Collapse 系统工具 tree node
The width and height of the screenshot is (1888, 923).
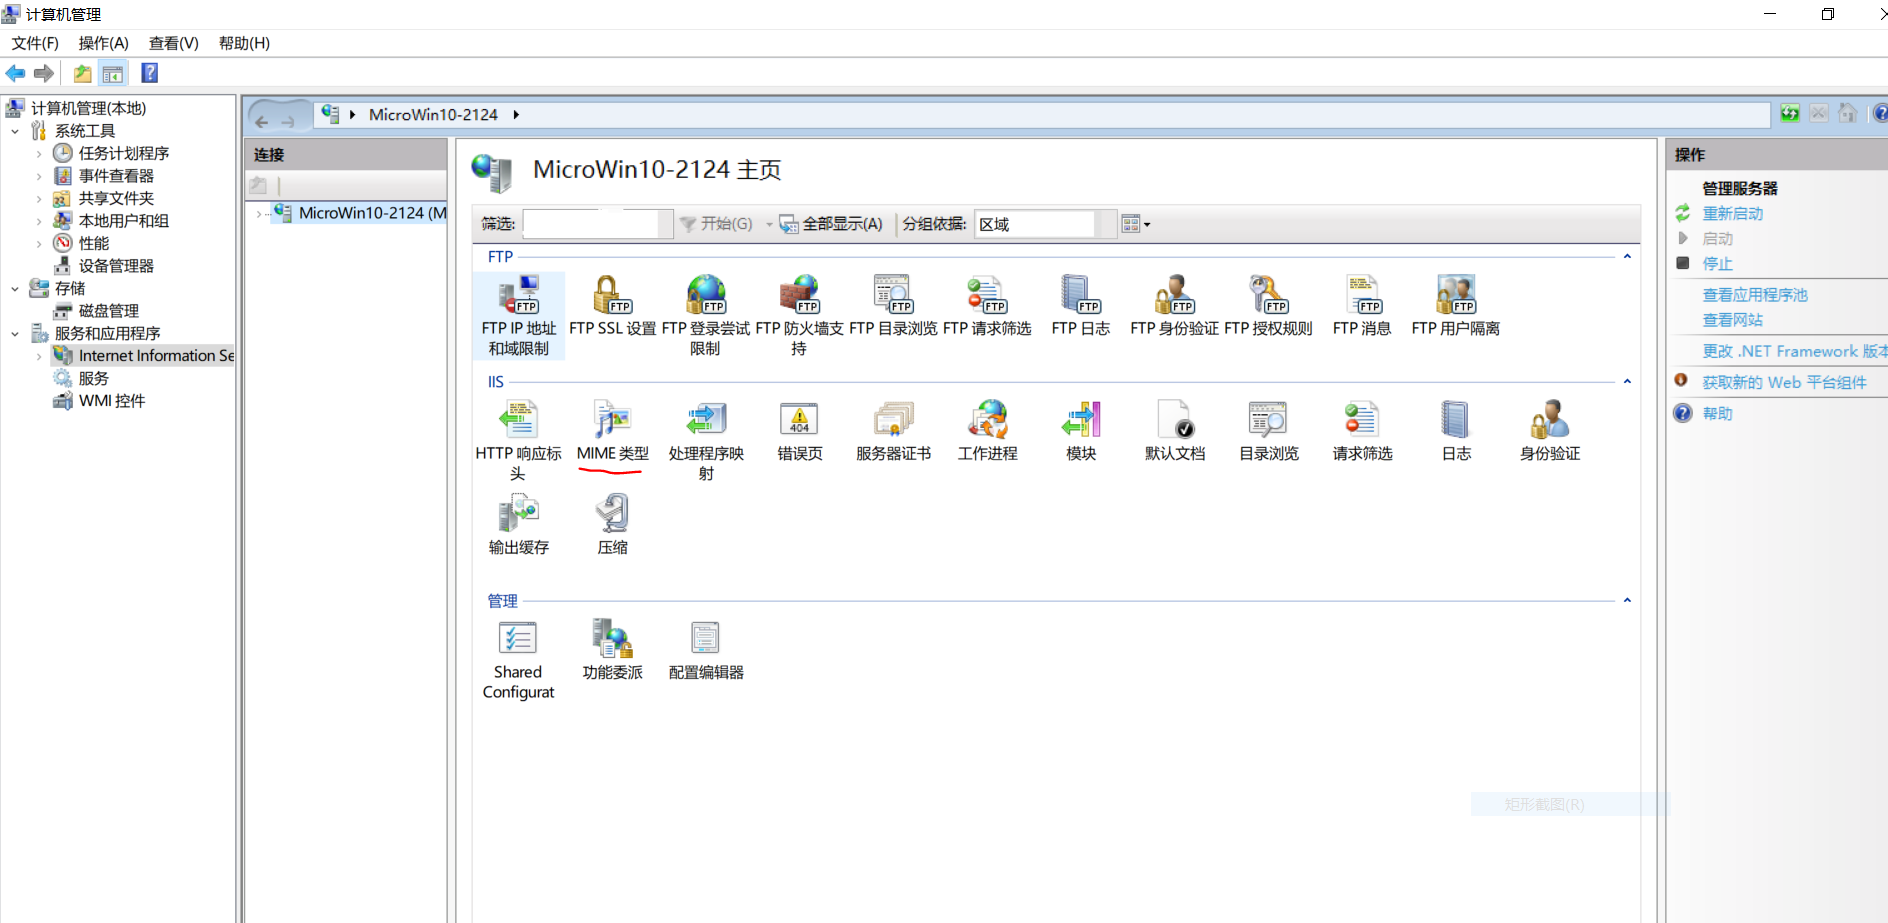(x=15, y=131)
